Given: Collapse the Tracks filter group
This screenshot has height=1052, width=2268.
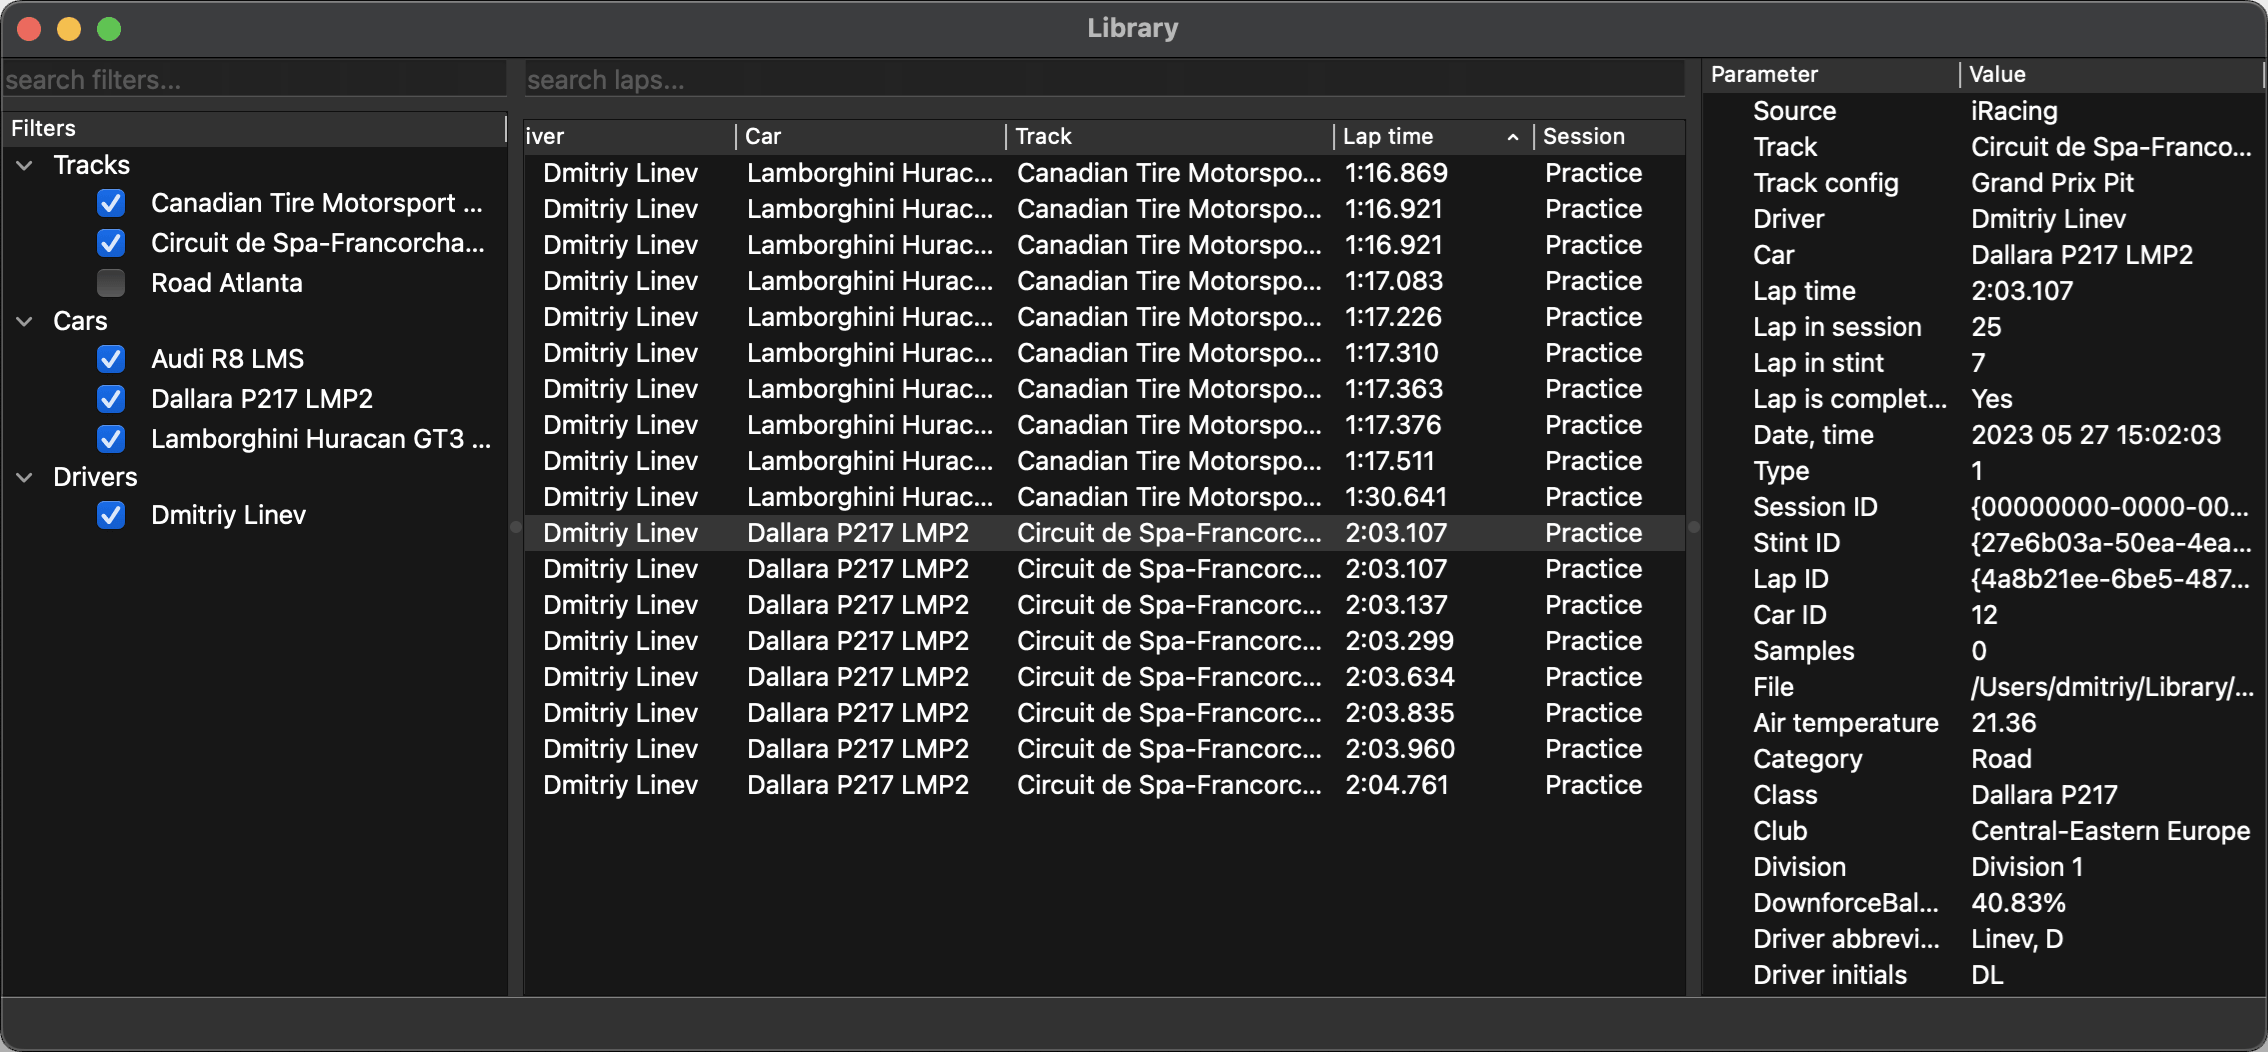Looking at the screenshot, I should tap(25, 165).
